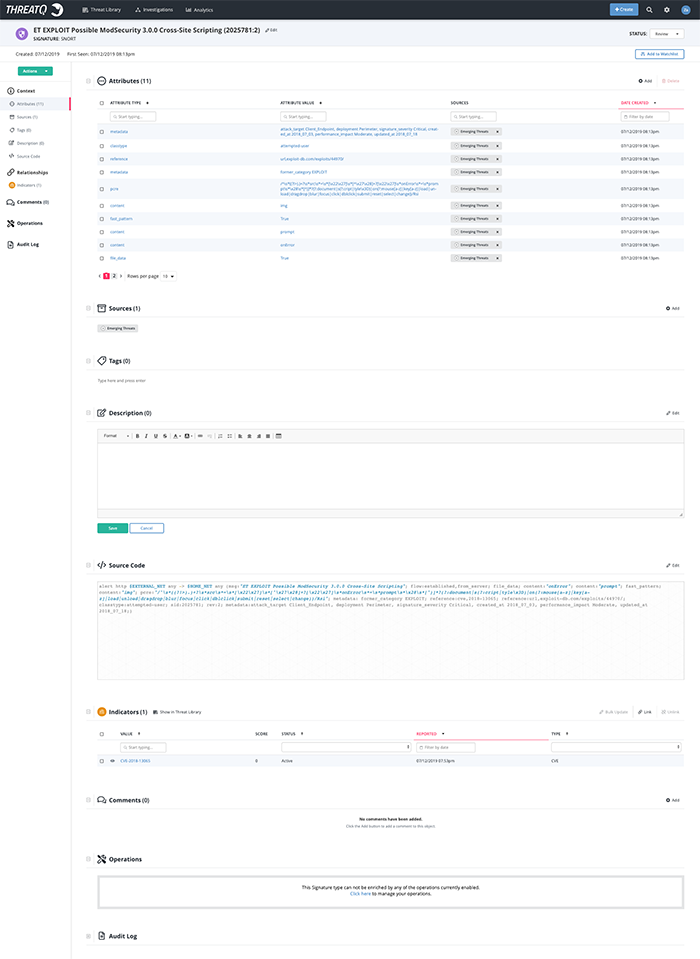
Task: Remove Emerging Threats source from classtype row
Action: coord(498,146)
